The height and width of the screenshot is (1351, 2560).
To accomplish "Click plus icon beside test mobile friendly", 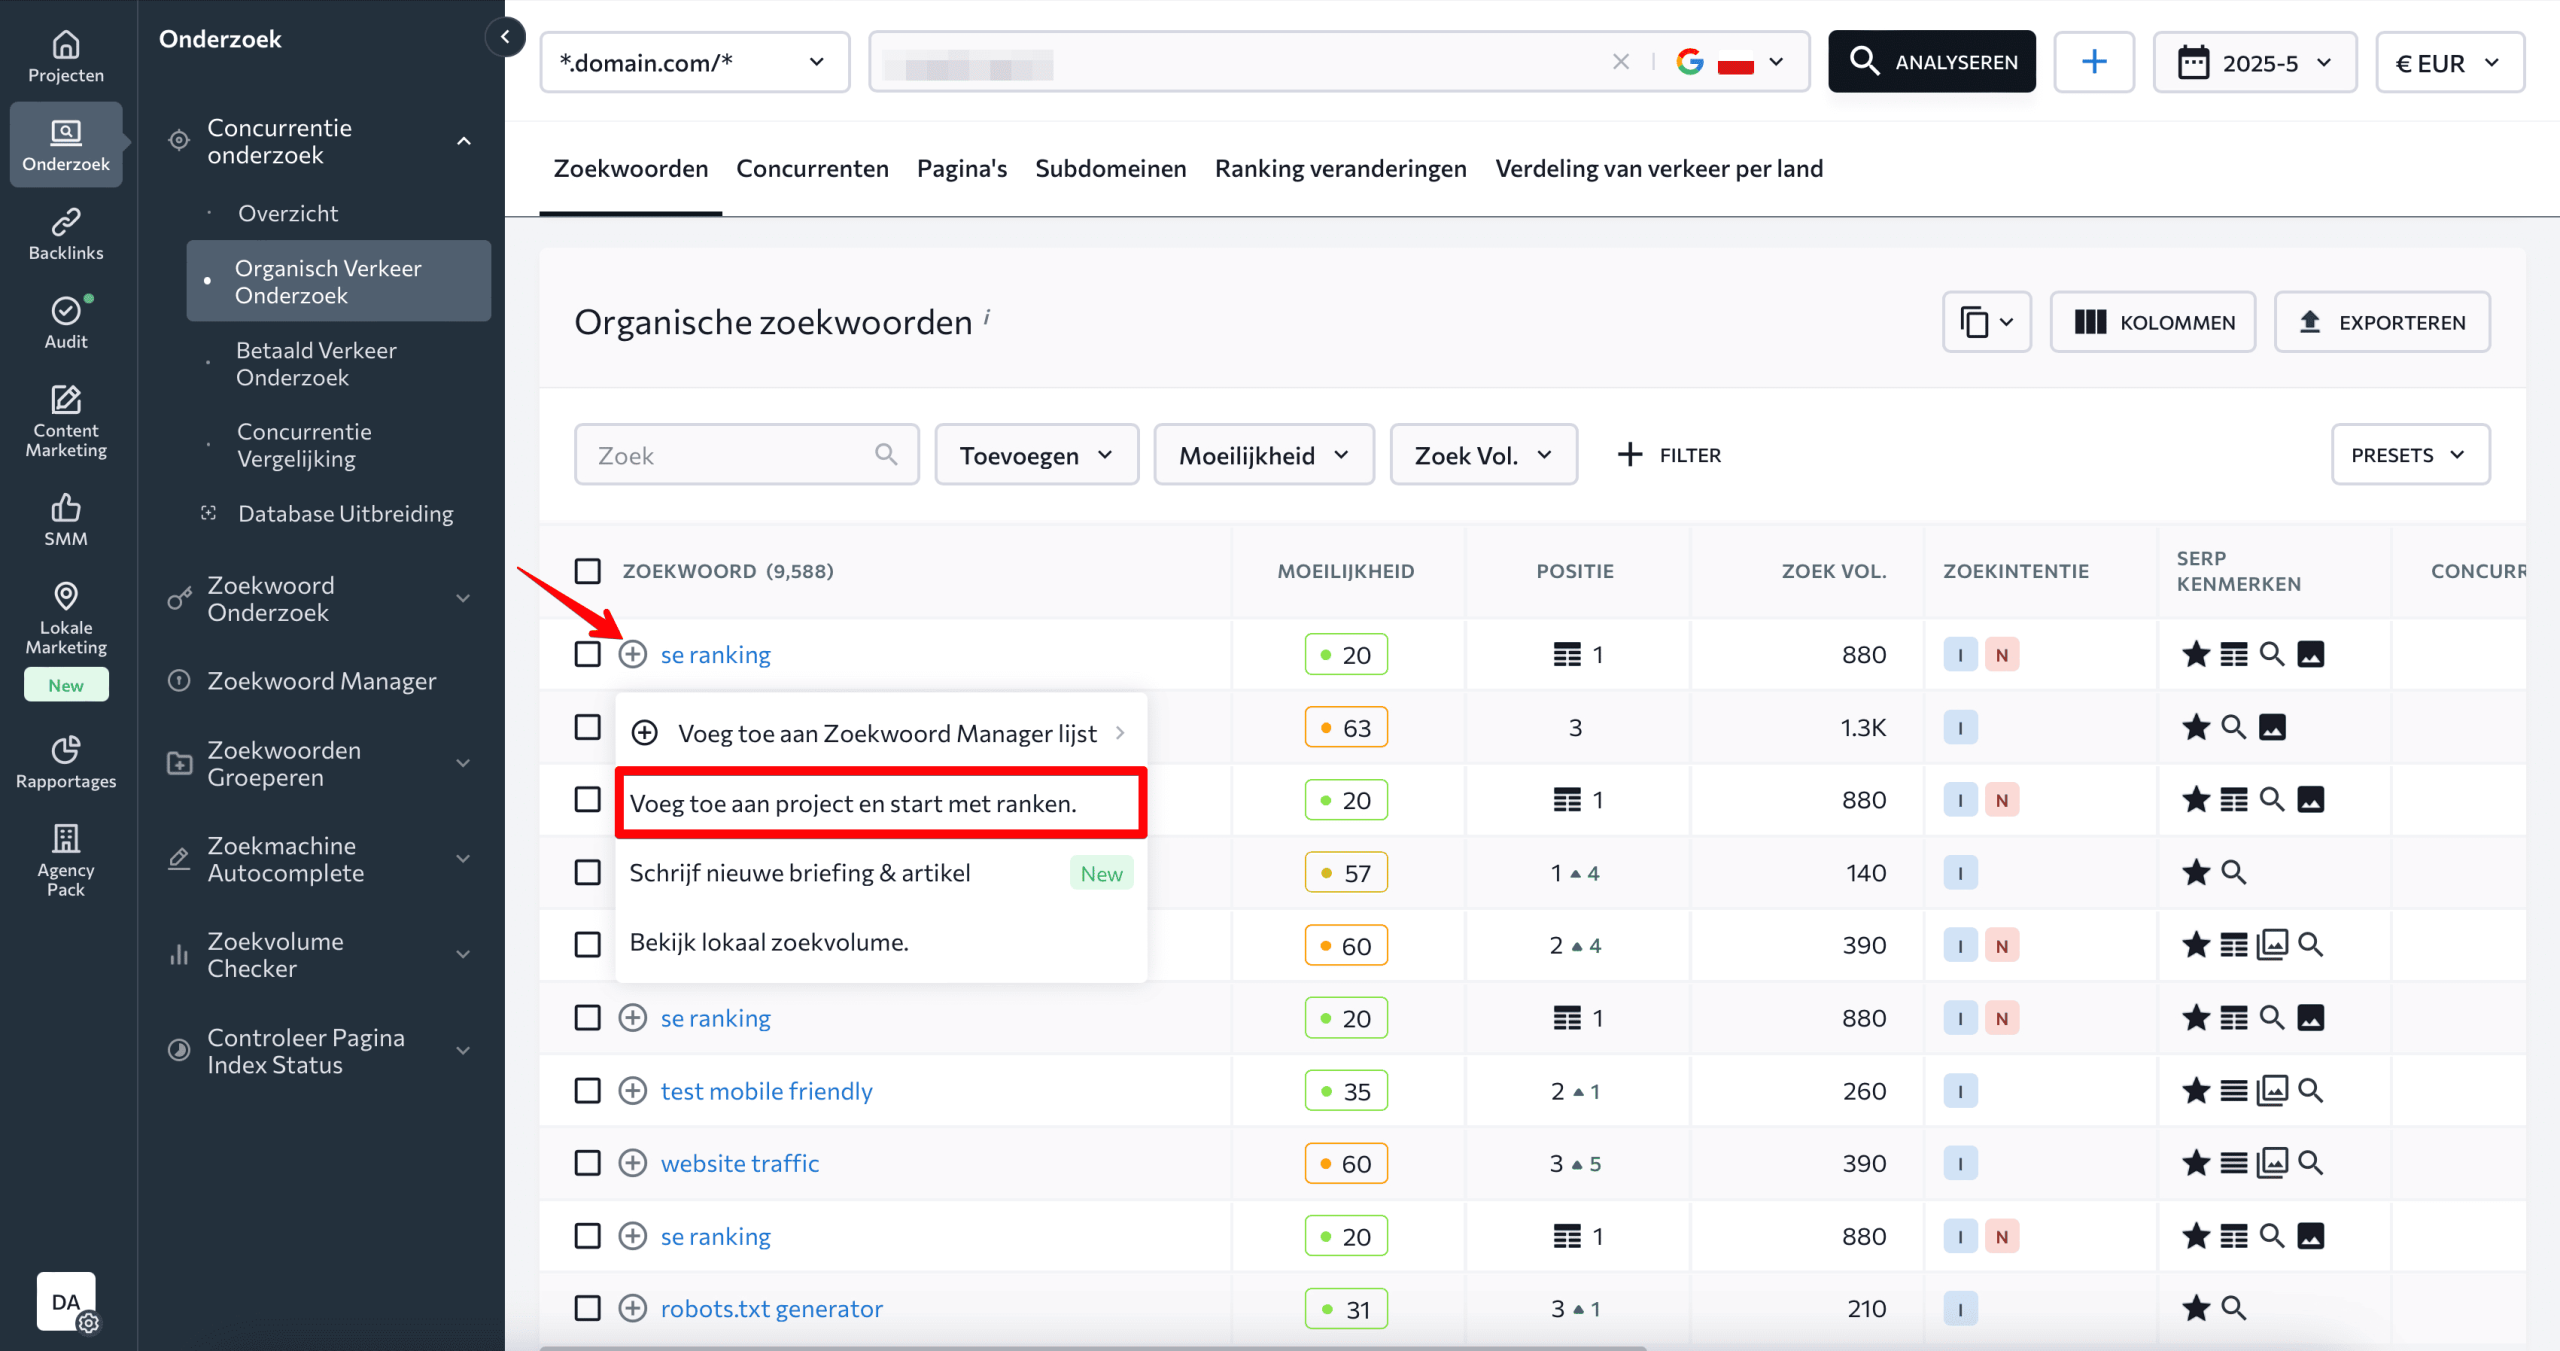I will point(632,1090).
